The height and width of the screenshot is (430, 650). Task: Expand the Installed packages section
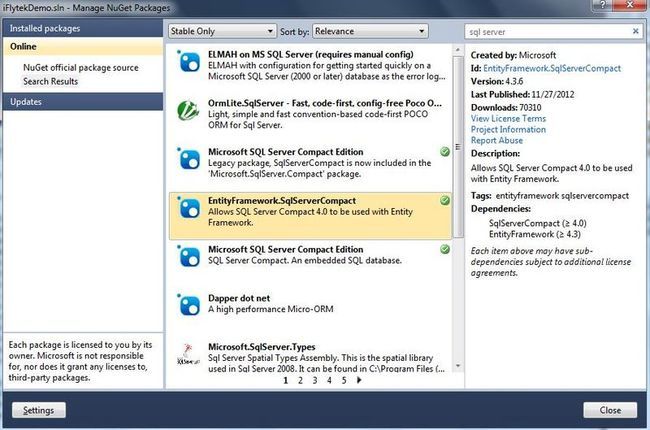click(82, 28)
